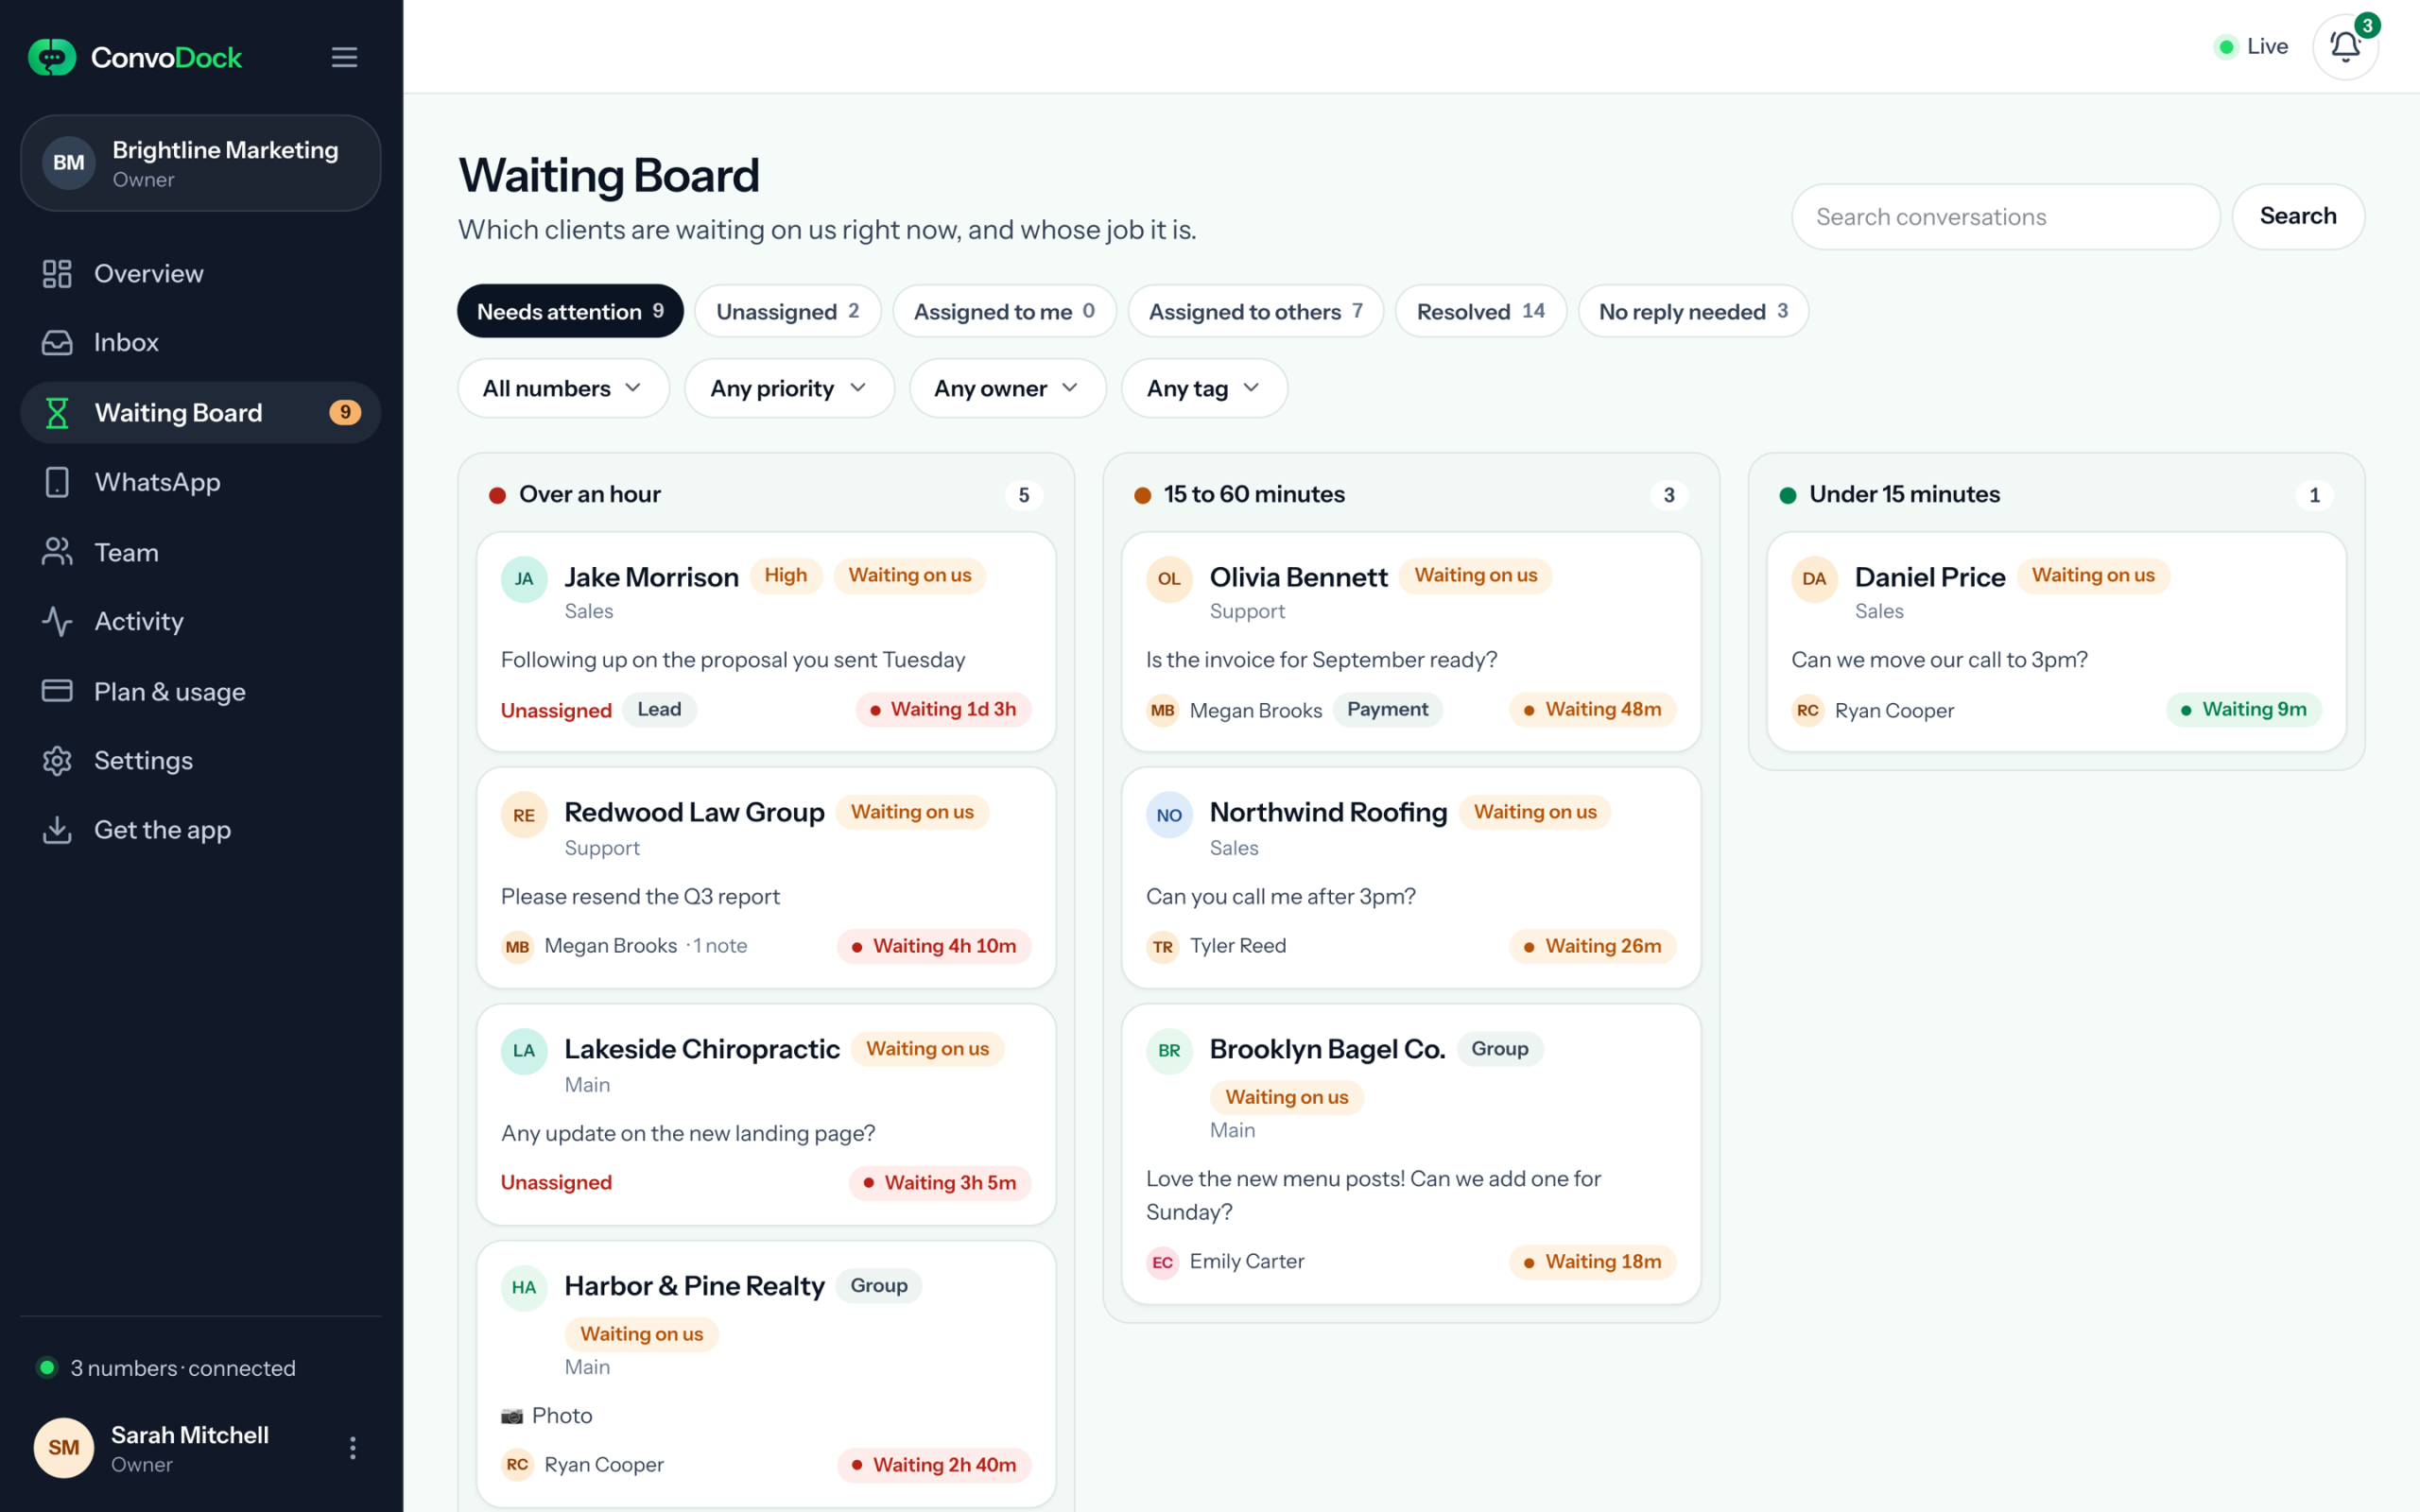Click the Group badge on Brooklyn Bagel Co.
The image size is (2420, 1512).
pos(1499,1049)
